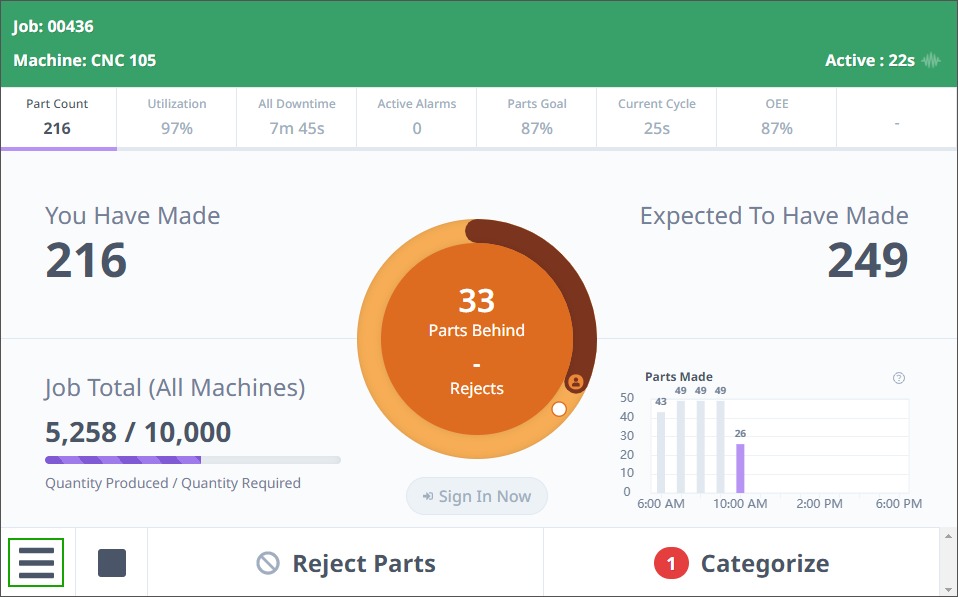Click the activity waveform icon next to Active

[931, 60]
